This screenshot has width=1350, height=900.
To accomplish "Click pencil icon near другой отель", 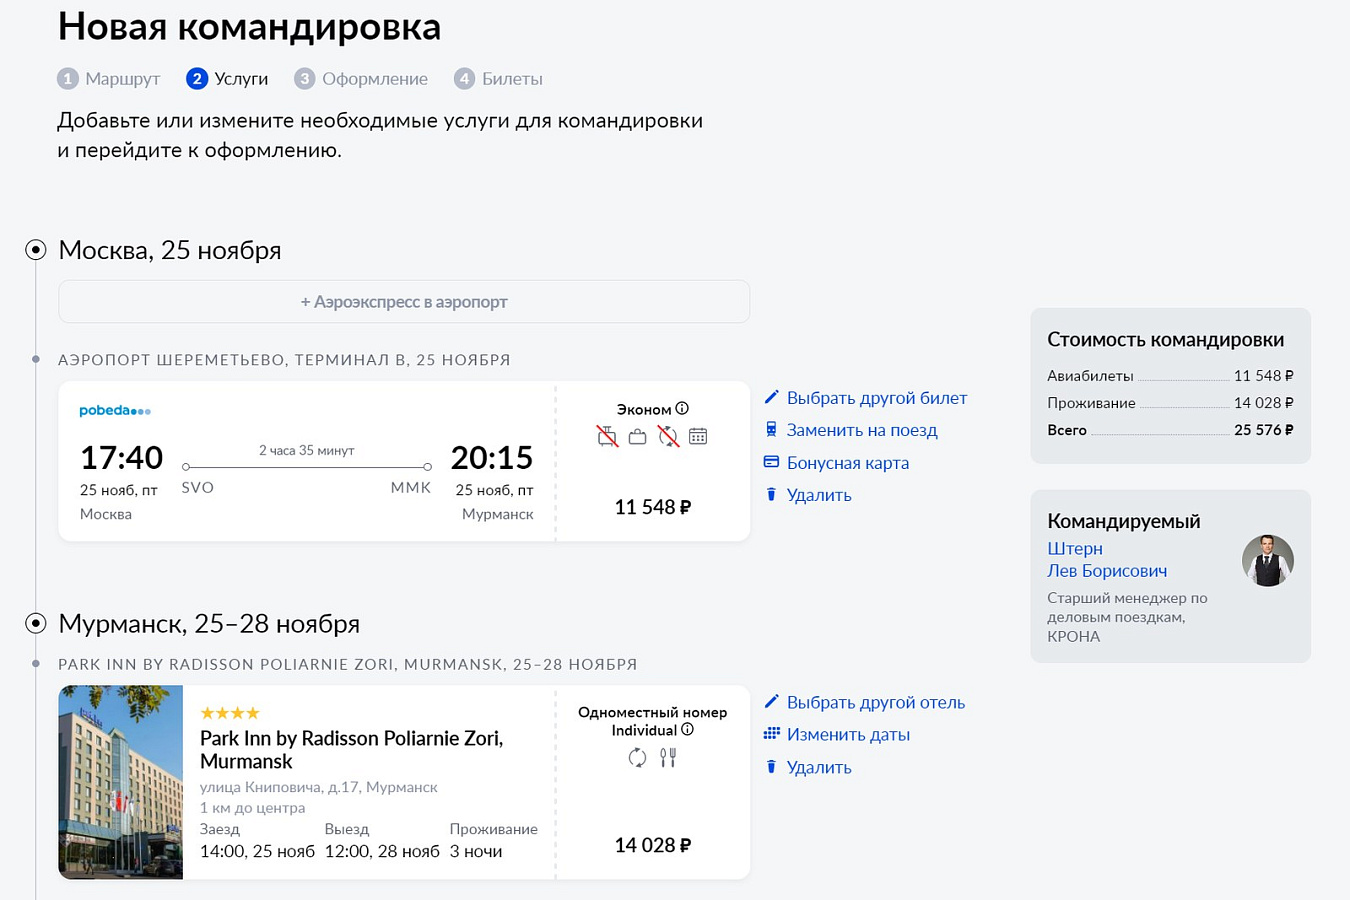I will tap(771, 701).
